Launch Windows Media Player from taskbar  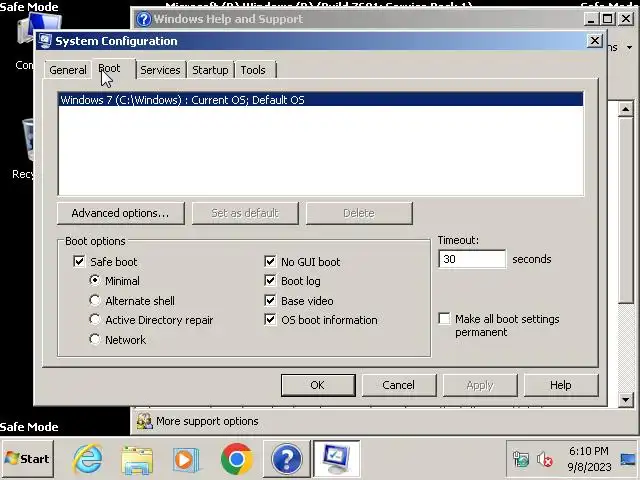pyautogui.click(x=186, y=460)
